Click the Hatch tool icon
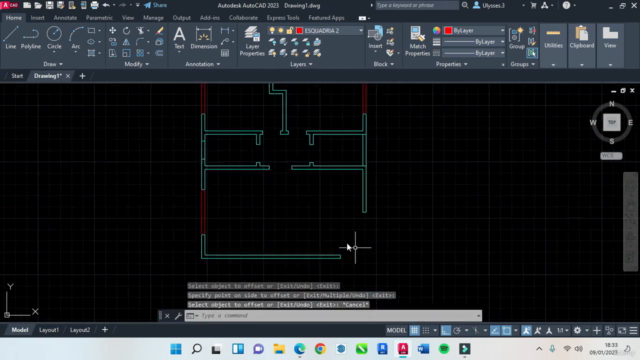640x360 pixels. click(91, 53)
